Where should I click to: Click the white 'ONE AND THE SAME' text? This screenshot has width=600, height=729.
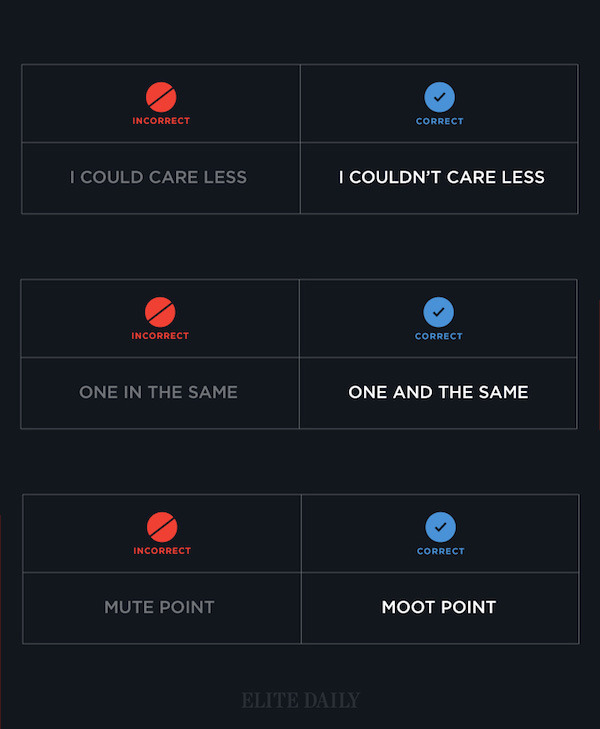pos(438,392)
